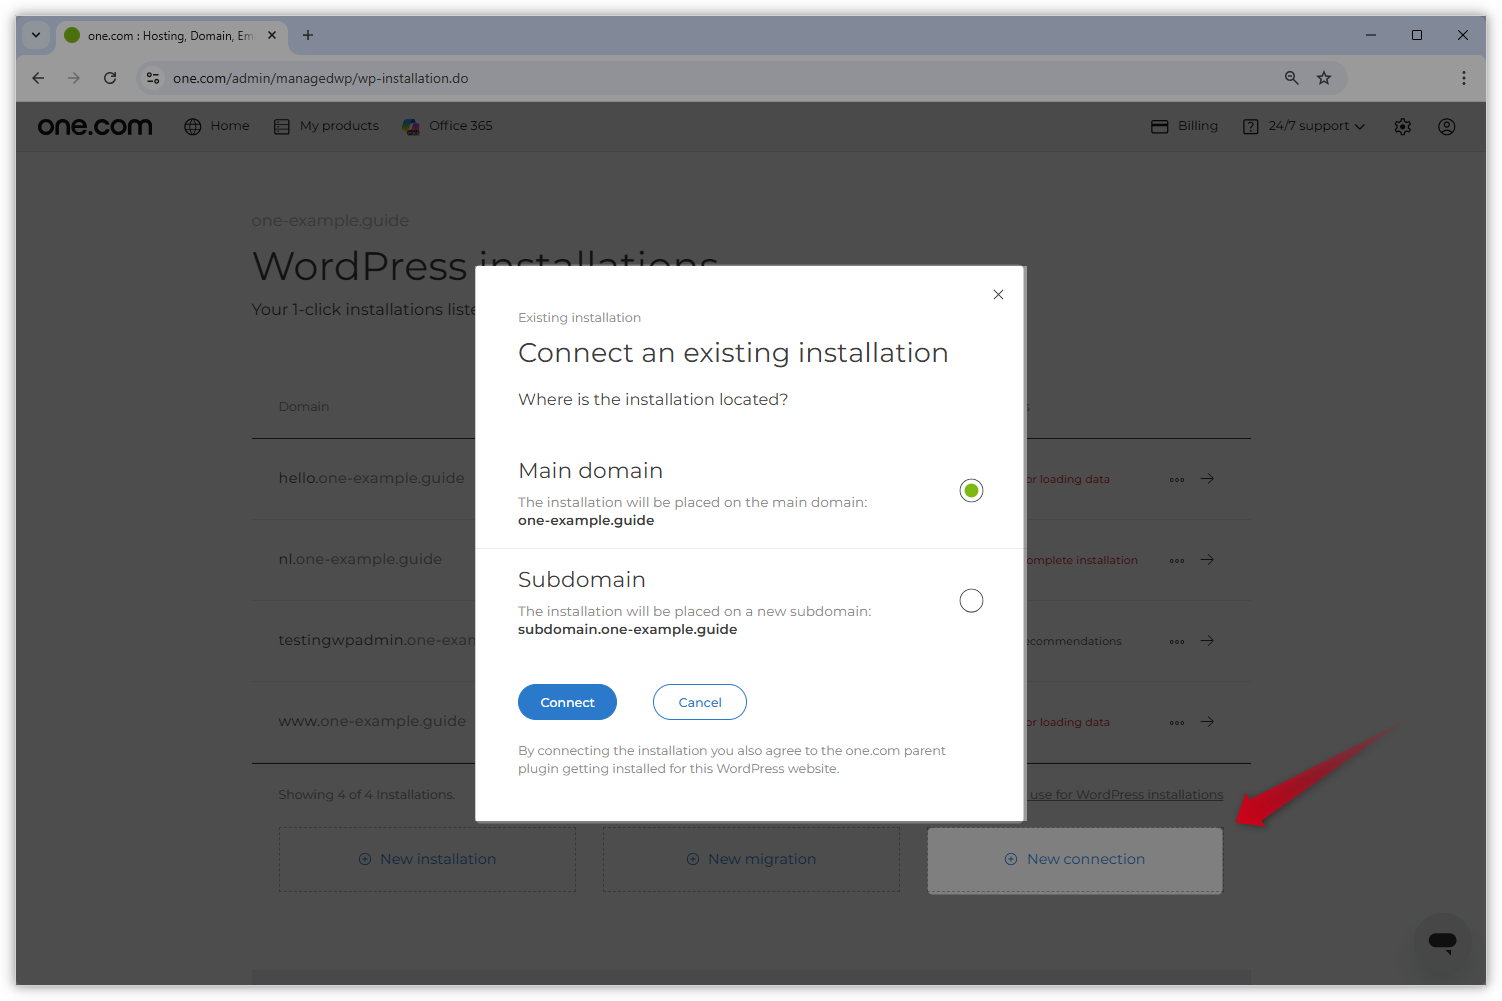Viewport: 1502px width, 1001px height.
Task: Select the one.com Hosting browser tab
Action: coord(170,36)
